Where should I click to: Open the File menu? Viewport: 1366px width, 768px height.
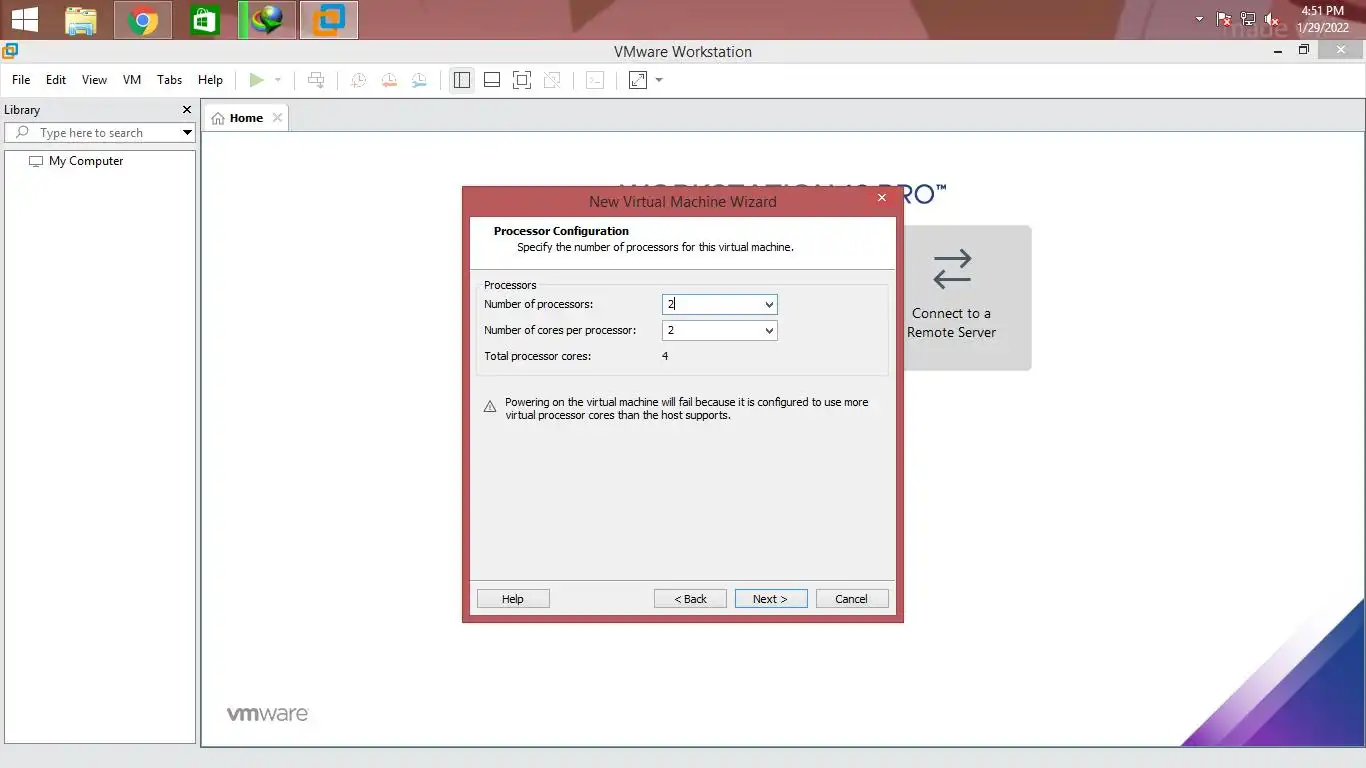click(21, 80)
